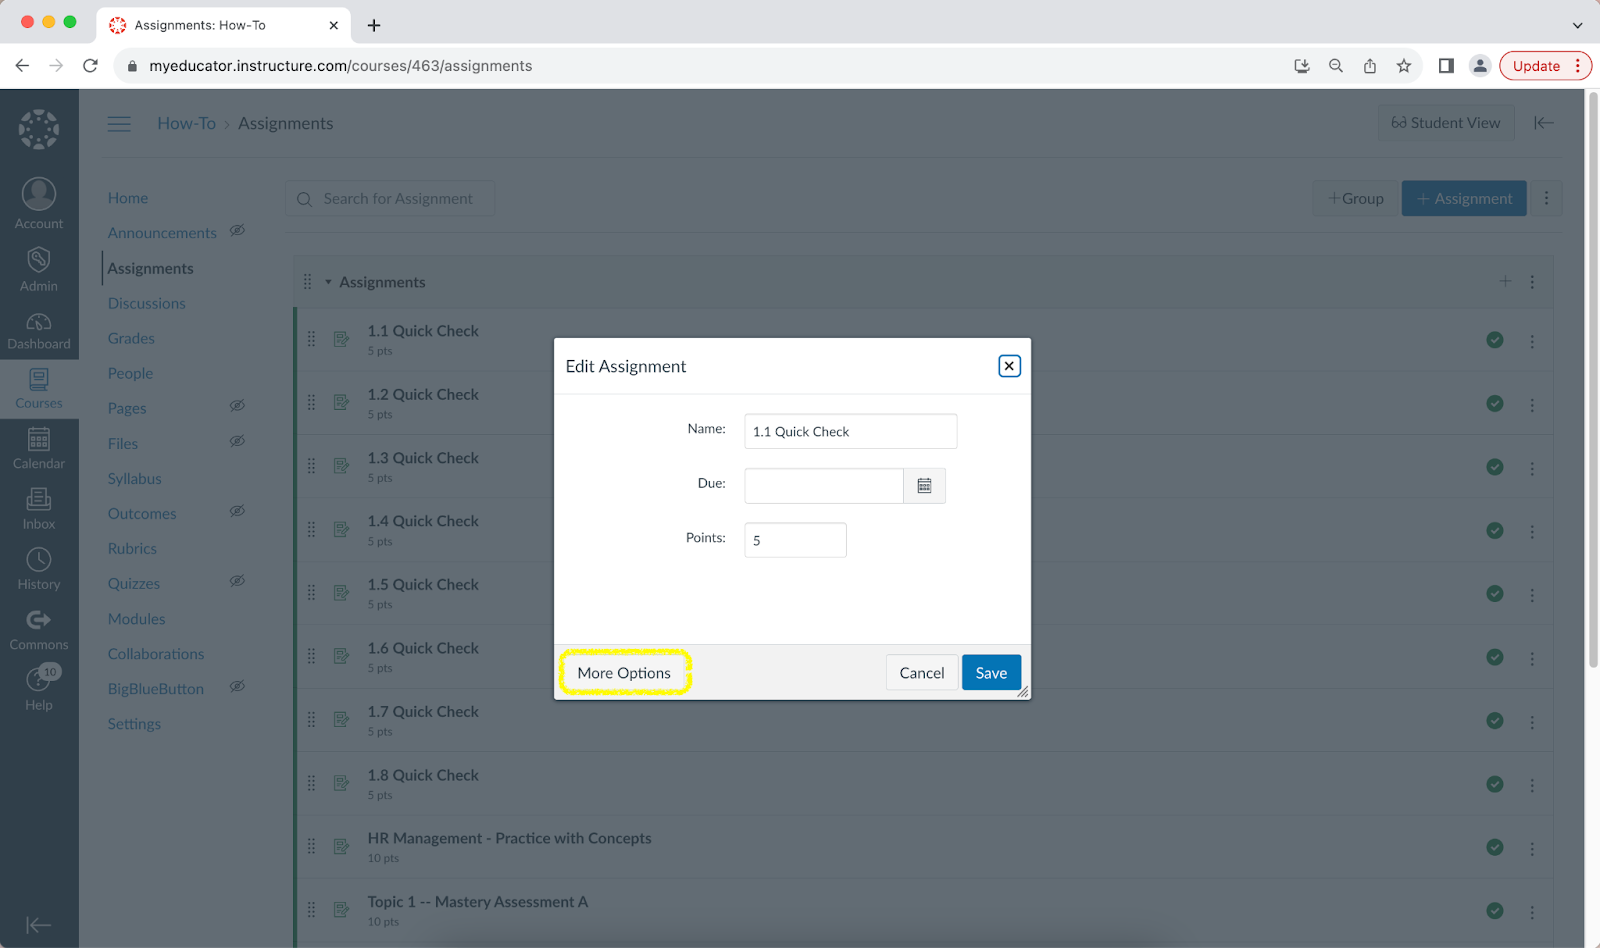Click Cancel in Edit Assignment dialog
This screenshot has height=948, width=1600.
922,673
